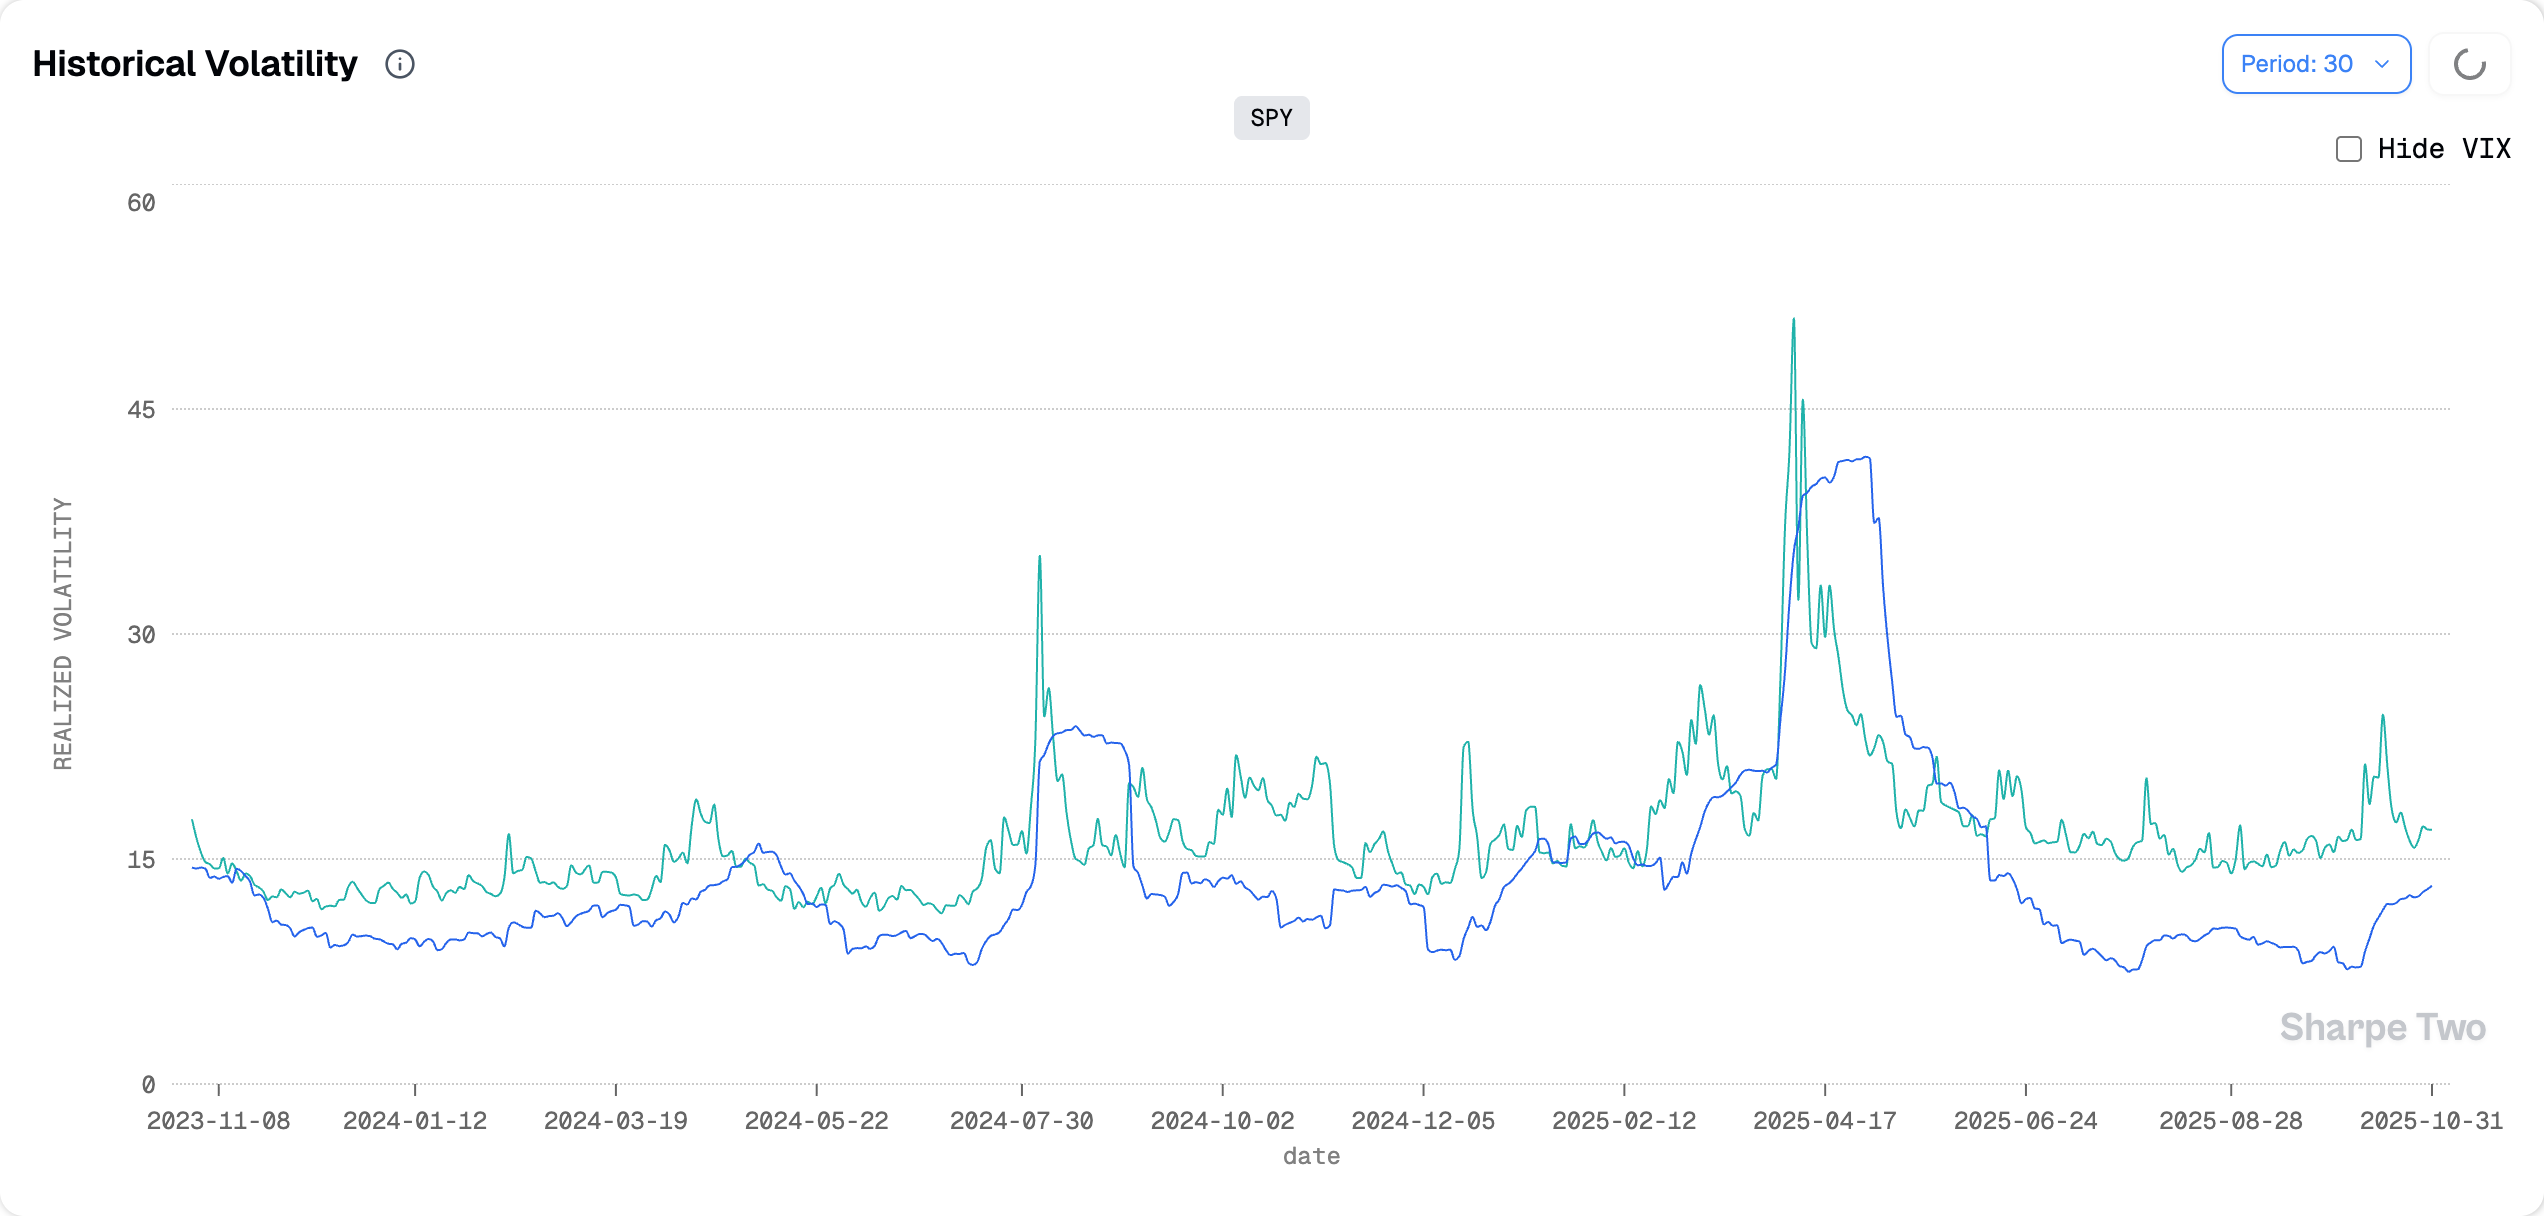Image resolution: width=2544 pixels, height=1216 pixels.
Task: Click the Sharpe Two watermark logo
Action: tap(2382, 1027)
